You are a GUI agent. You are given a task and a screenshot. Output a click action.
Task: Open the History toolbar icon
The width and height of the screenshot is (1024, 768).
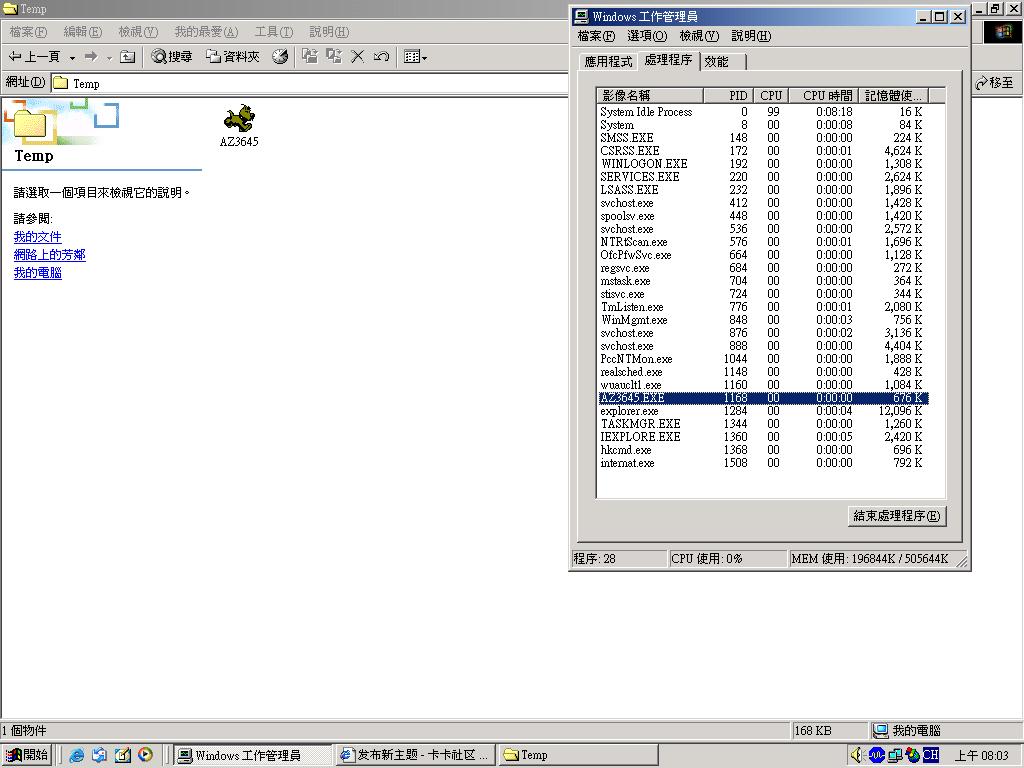[280, 57]
